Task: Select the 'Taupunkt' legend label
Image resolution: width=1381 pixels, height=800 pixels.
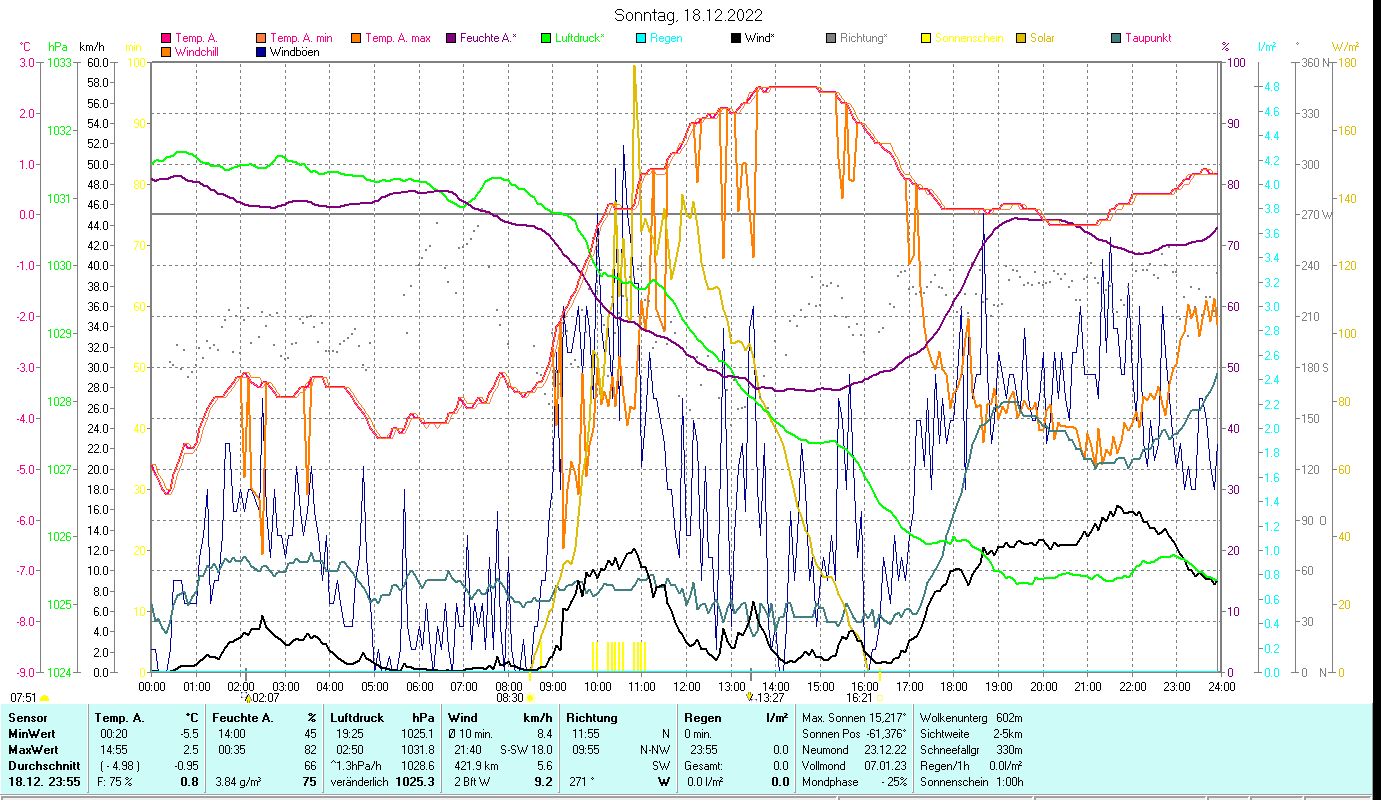Action: [1148, 39]
